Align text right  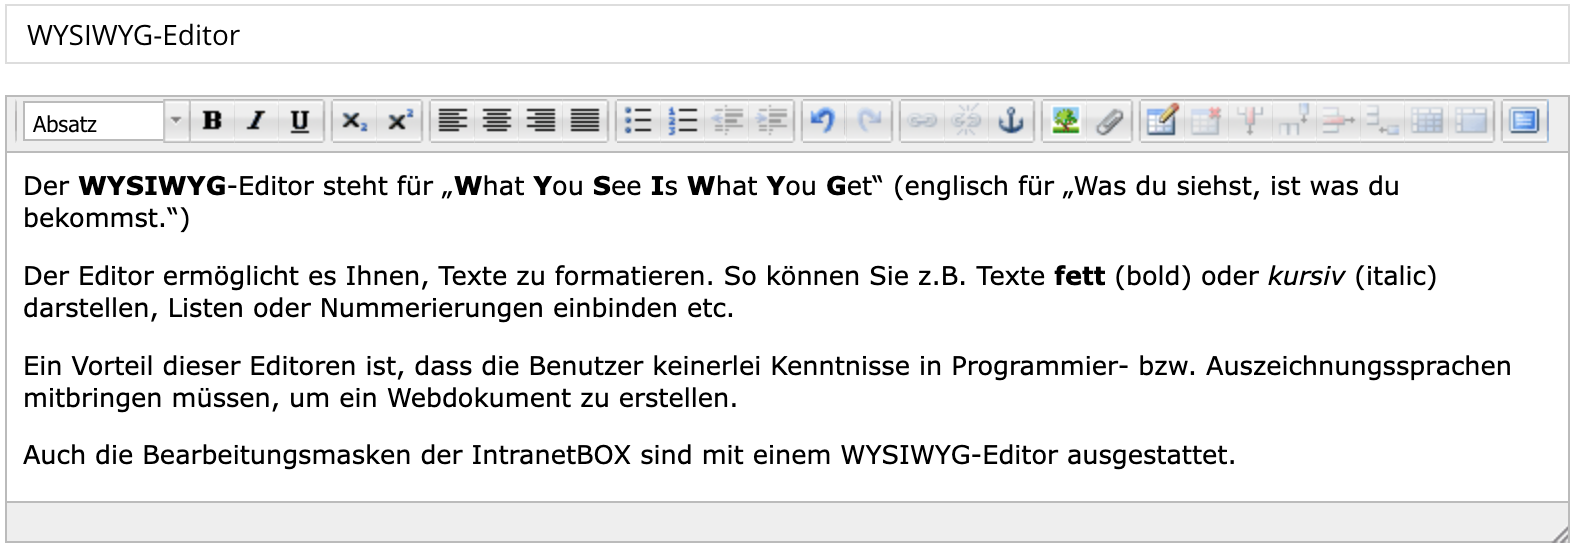coord(541,121)
